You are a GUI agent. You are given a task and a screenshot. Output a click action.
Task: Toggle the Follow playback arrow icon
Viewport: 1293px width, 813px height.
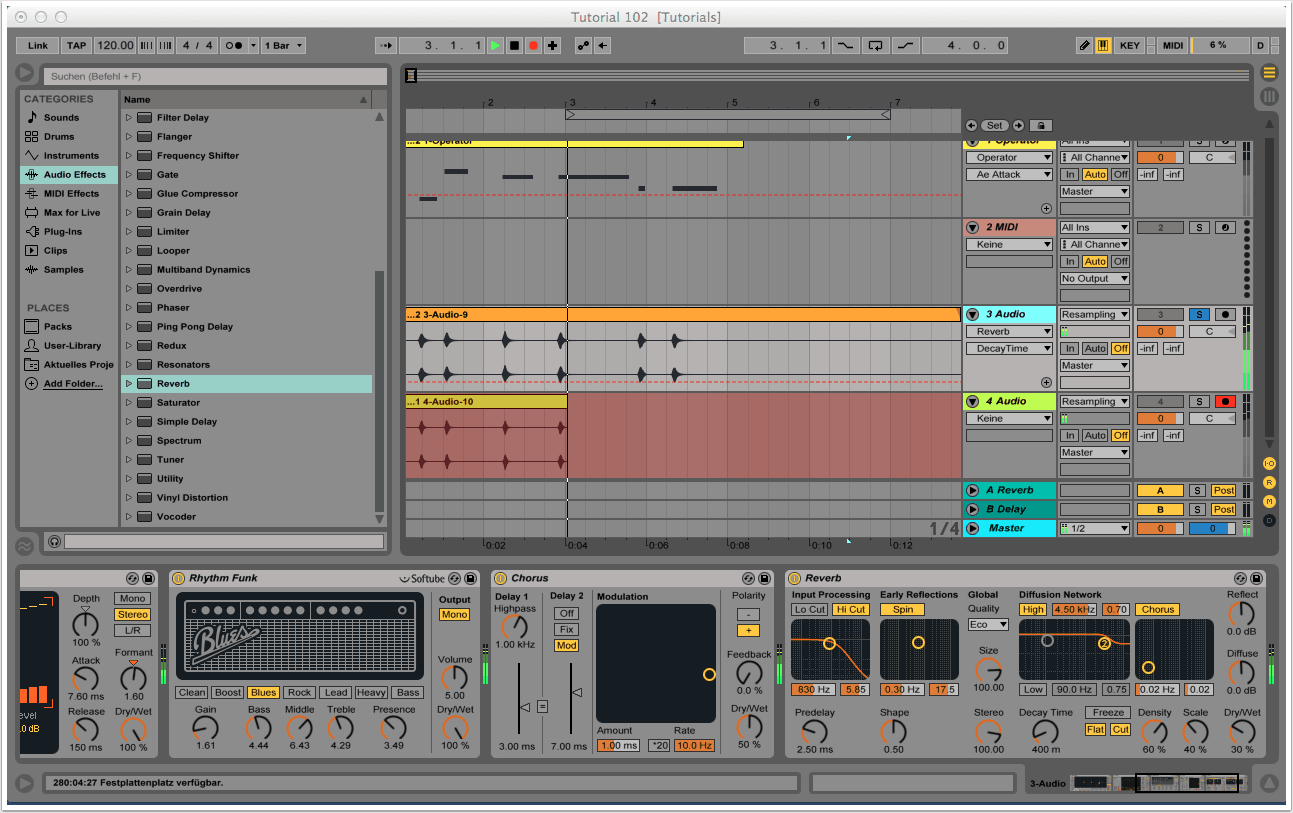pos(387,45)
